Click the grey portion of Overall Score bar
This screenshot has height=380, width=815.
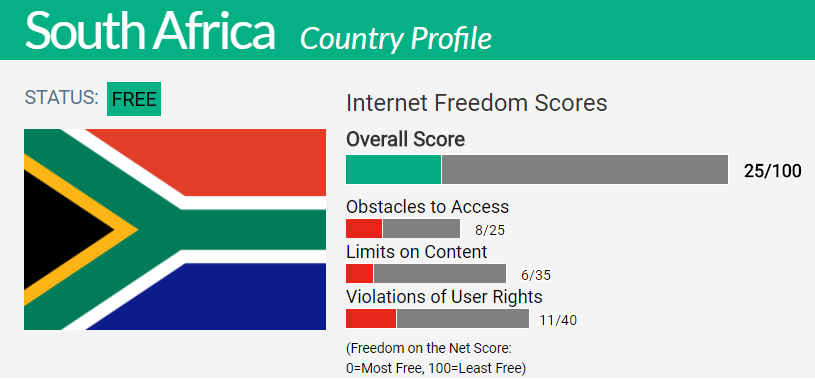point(585,169)
